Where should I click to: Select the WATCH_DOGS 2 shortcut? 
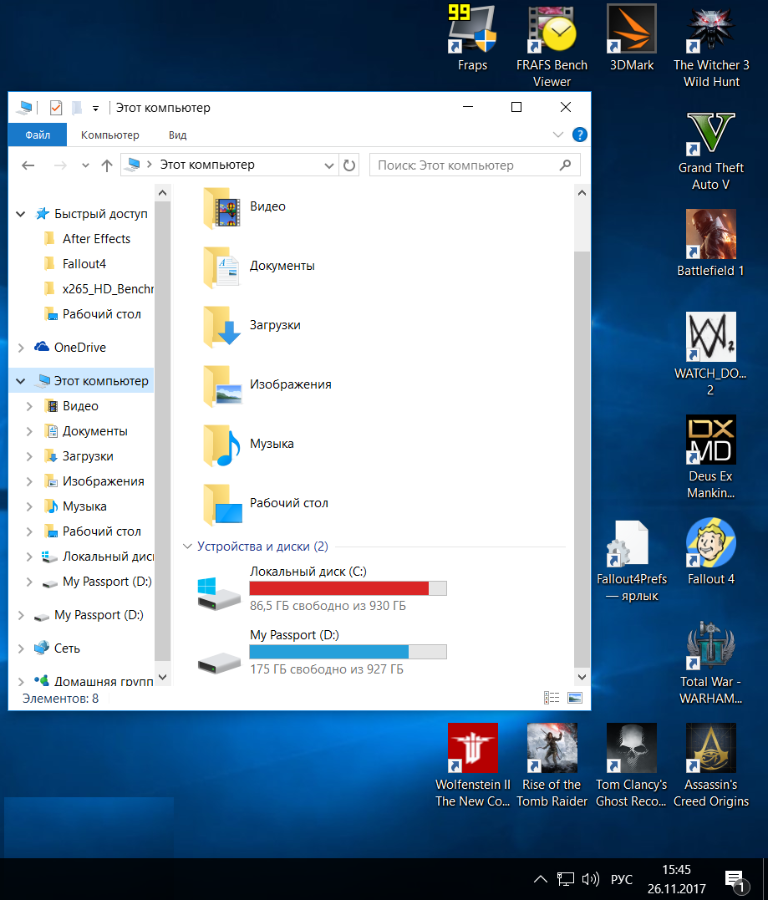click(711, 354)
